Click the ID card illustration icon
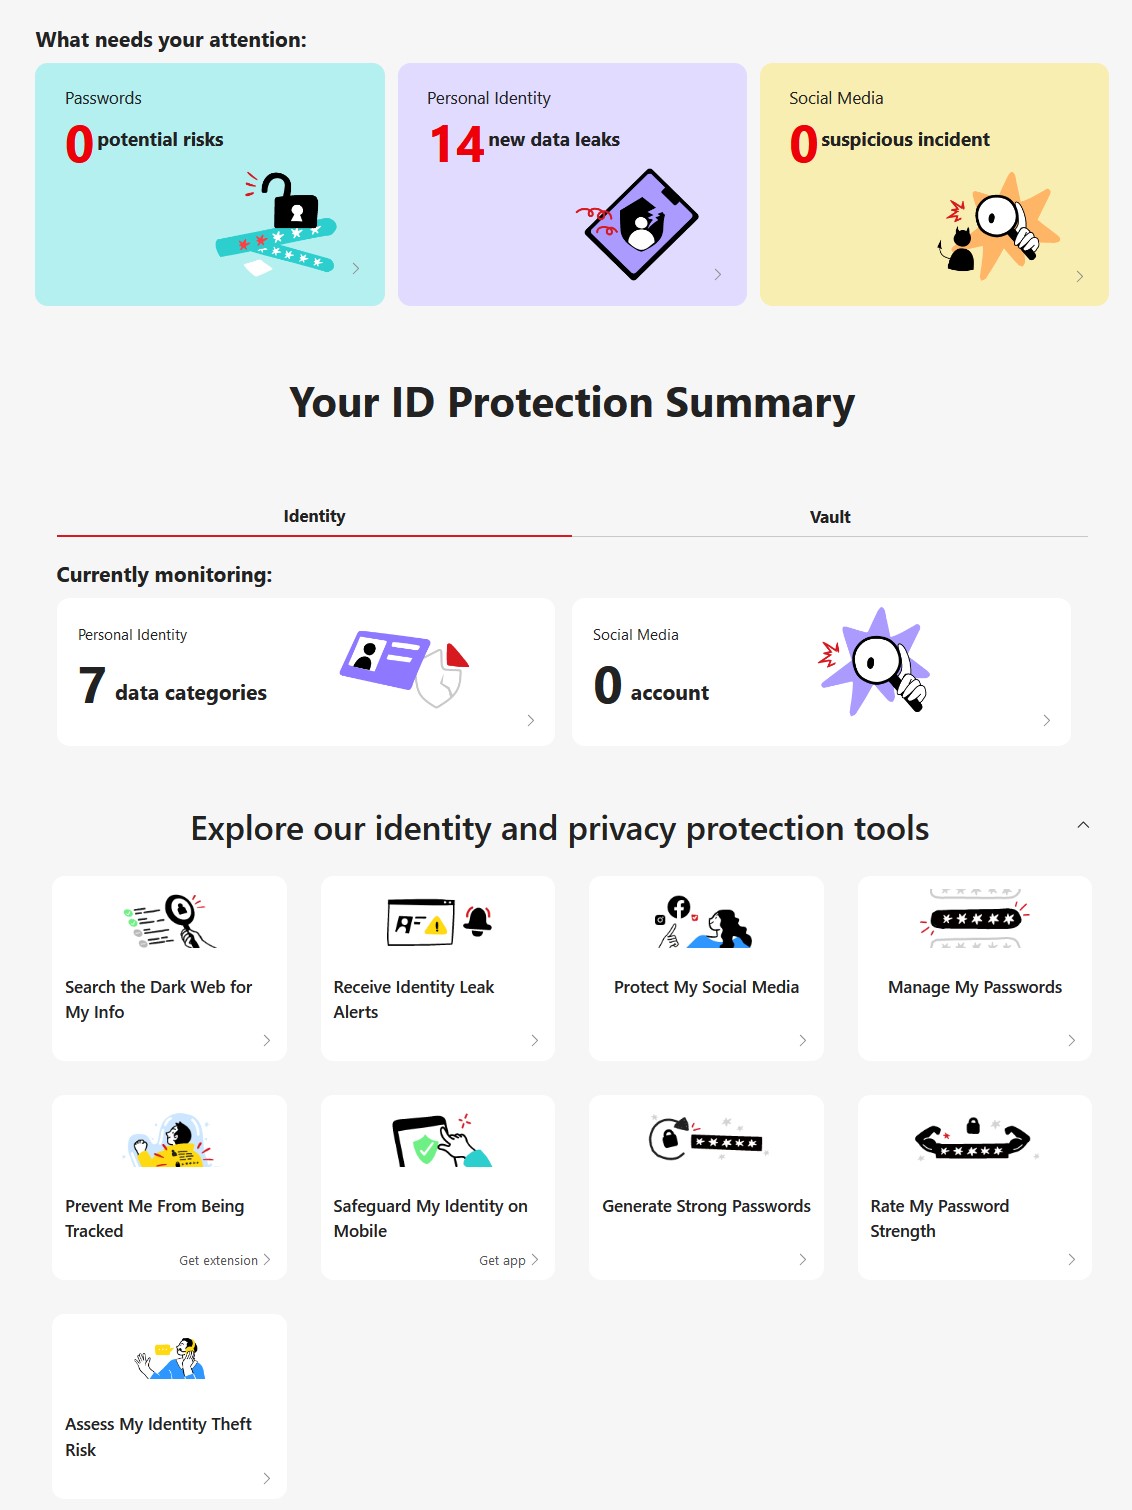This screenshot has width=1132, height=1510. (403, 667)
